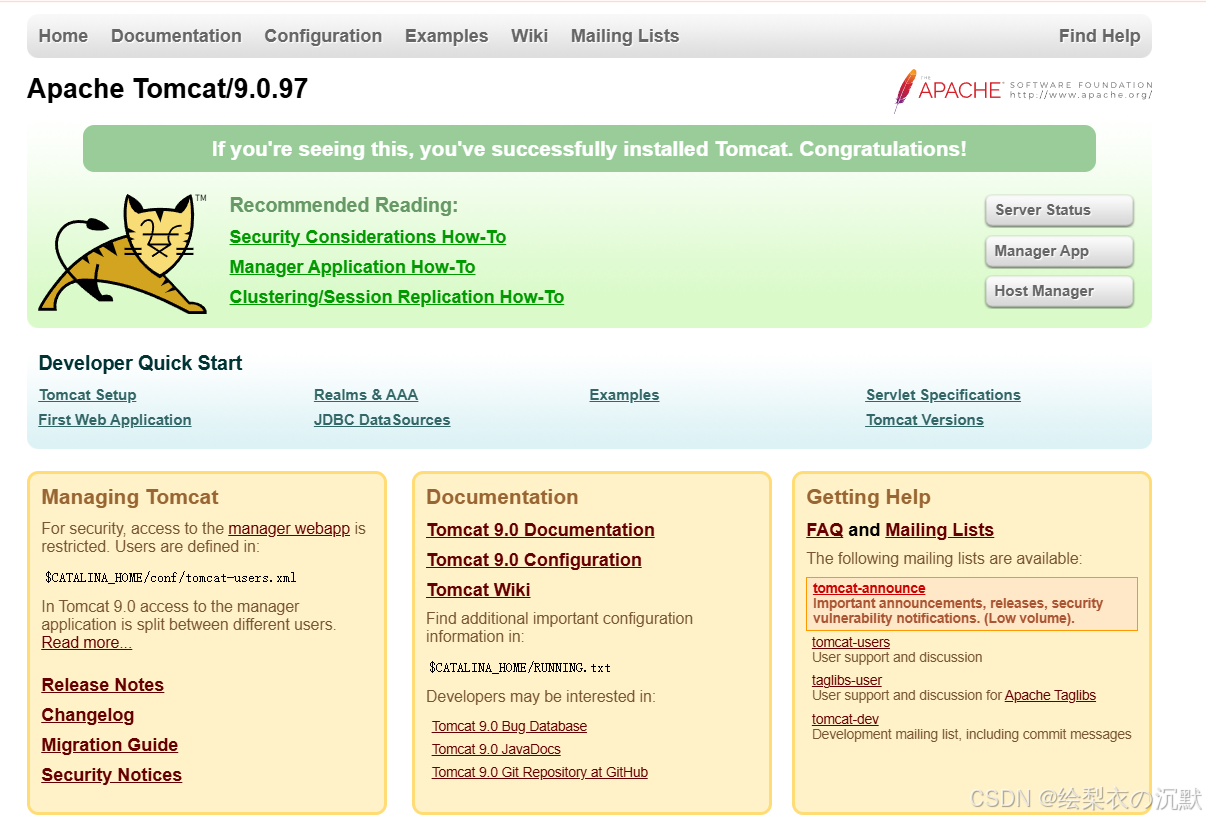Open Security Considerations How-To link
This screenshot has width=1206, height=818.
[x=368, y=237]
